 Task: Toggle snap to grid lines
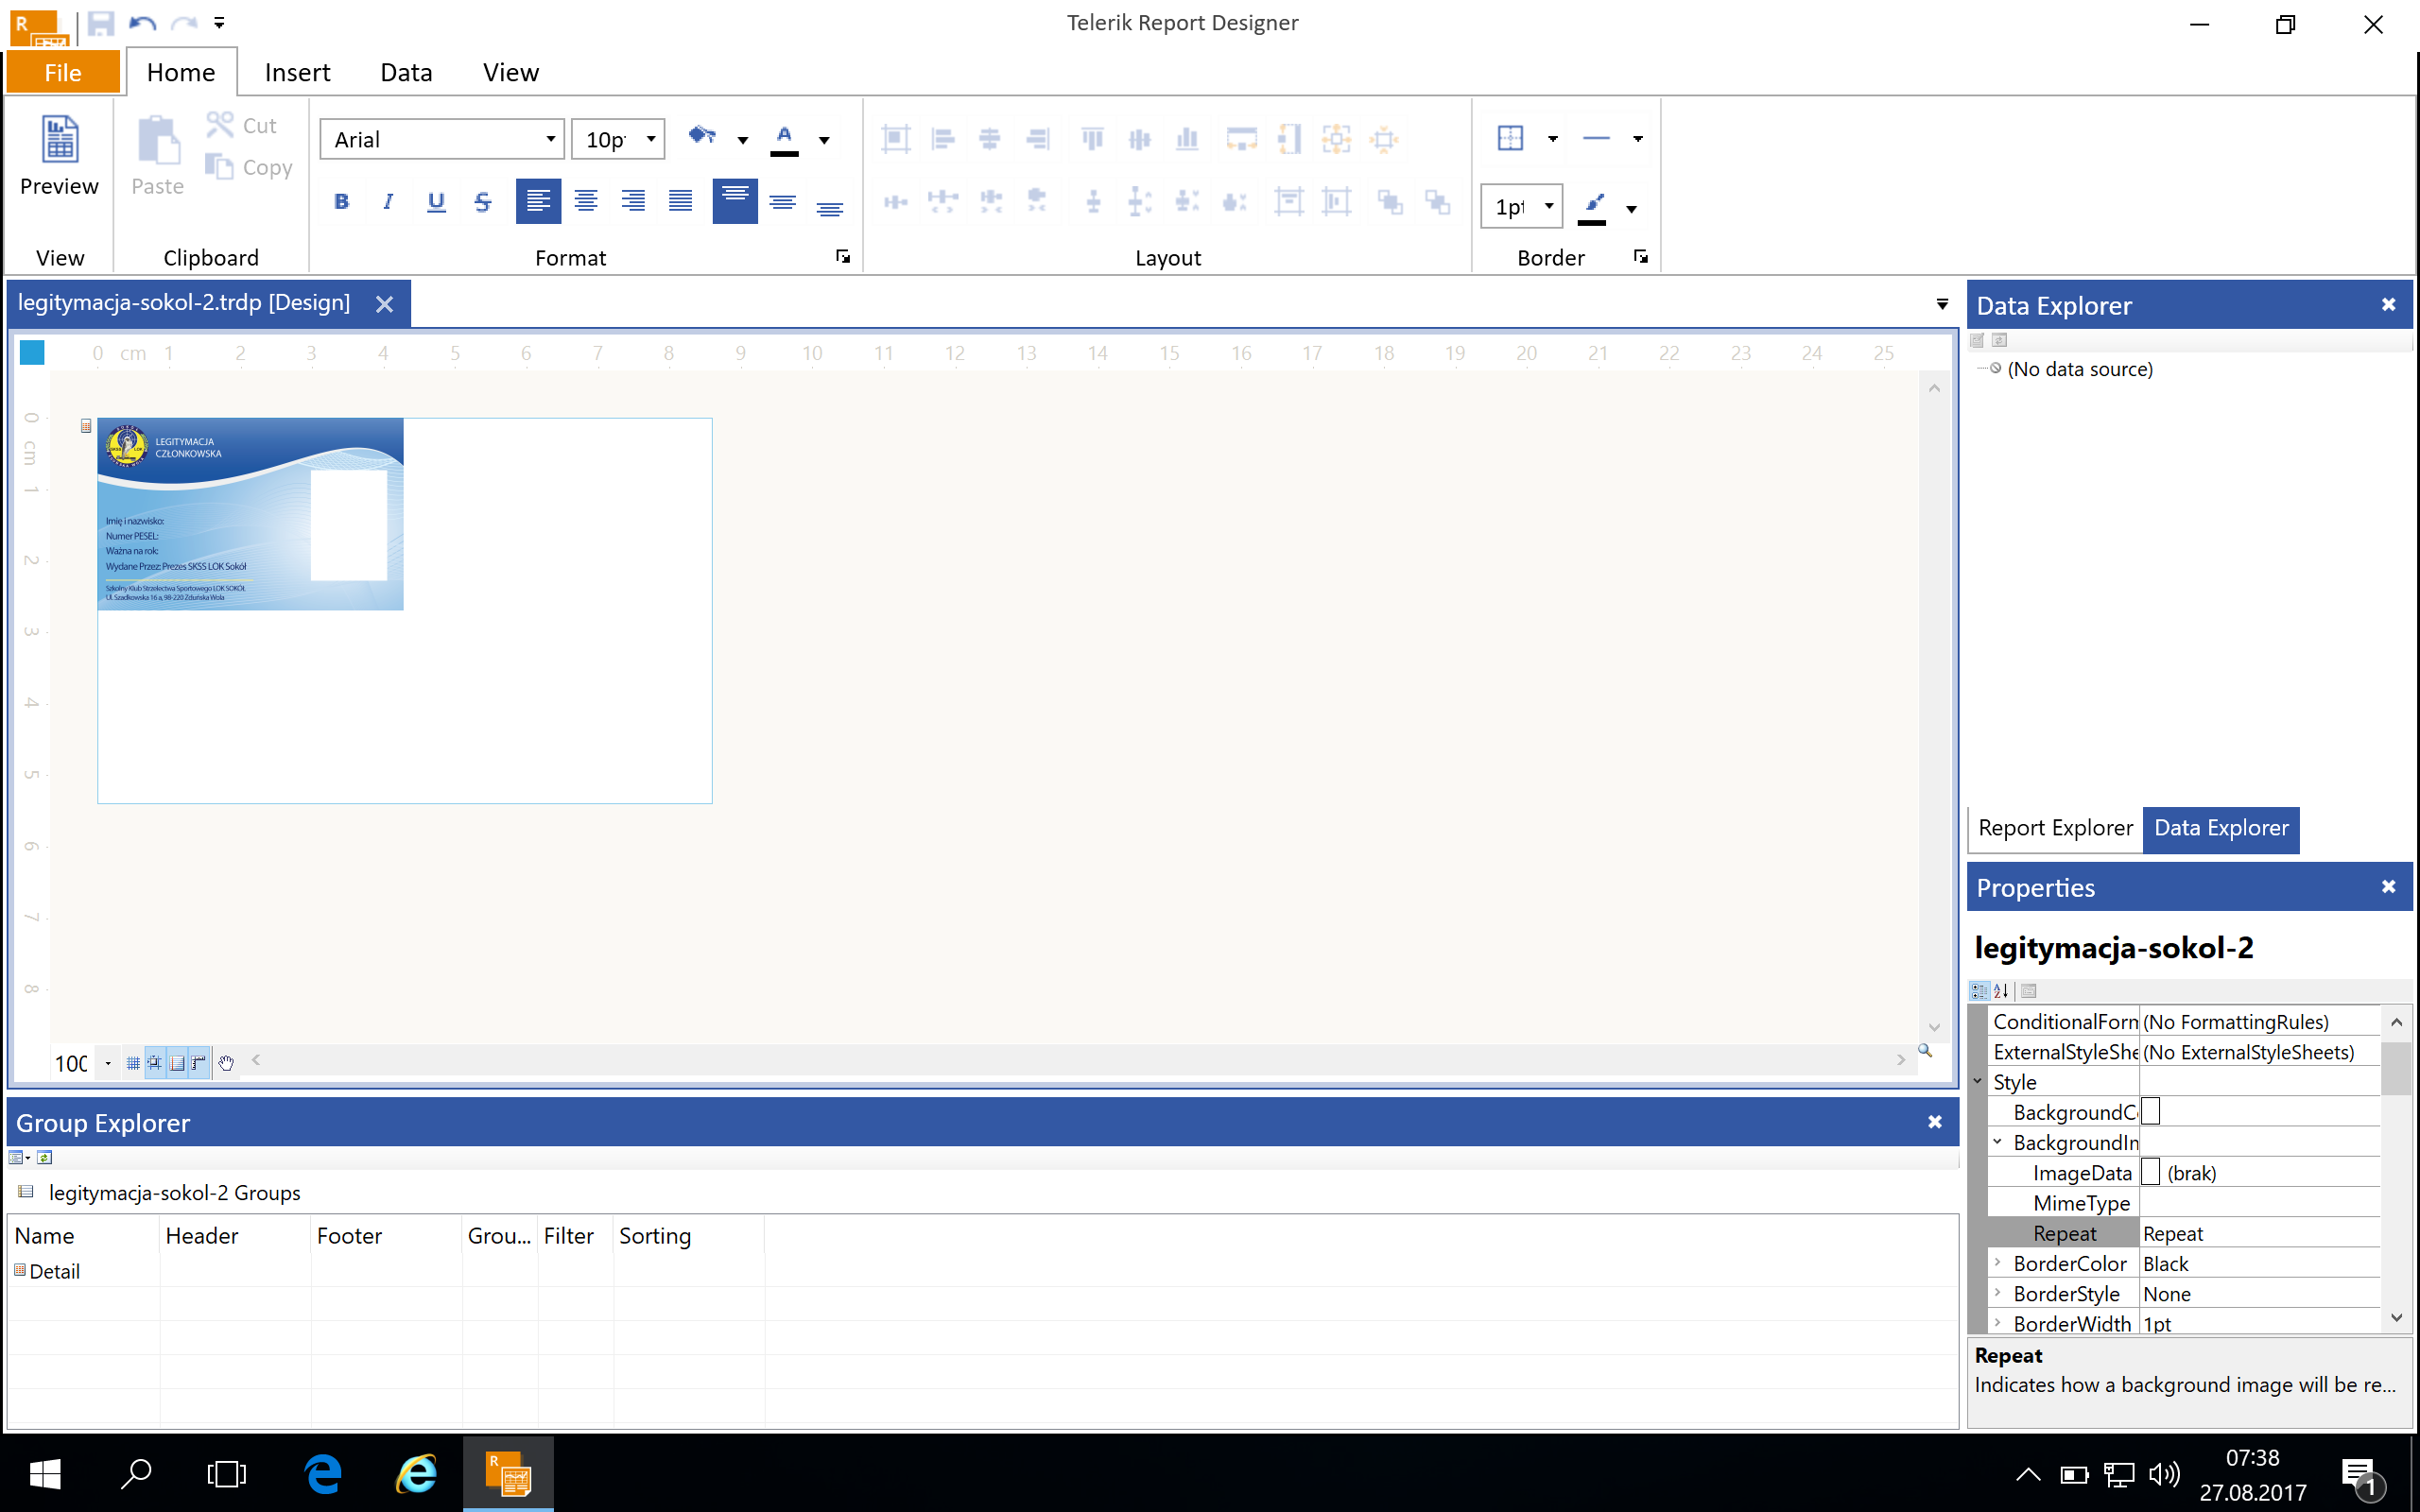tap(155, 1062)
